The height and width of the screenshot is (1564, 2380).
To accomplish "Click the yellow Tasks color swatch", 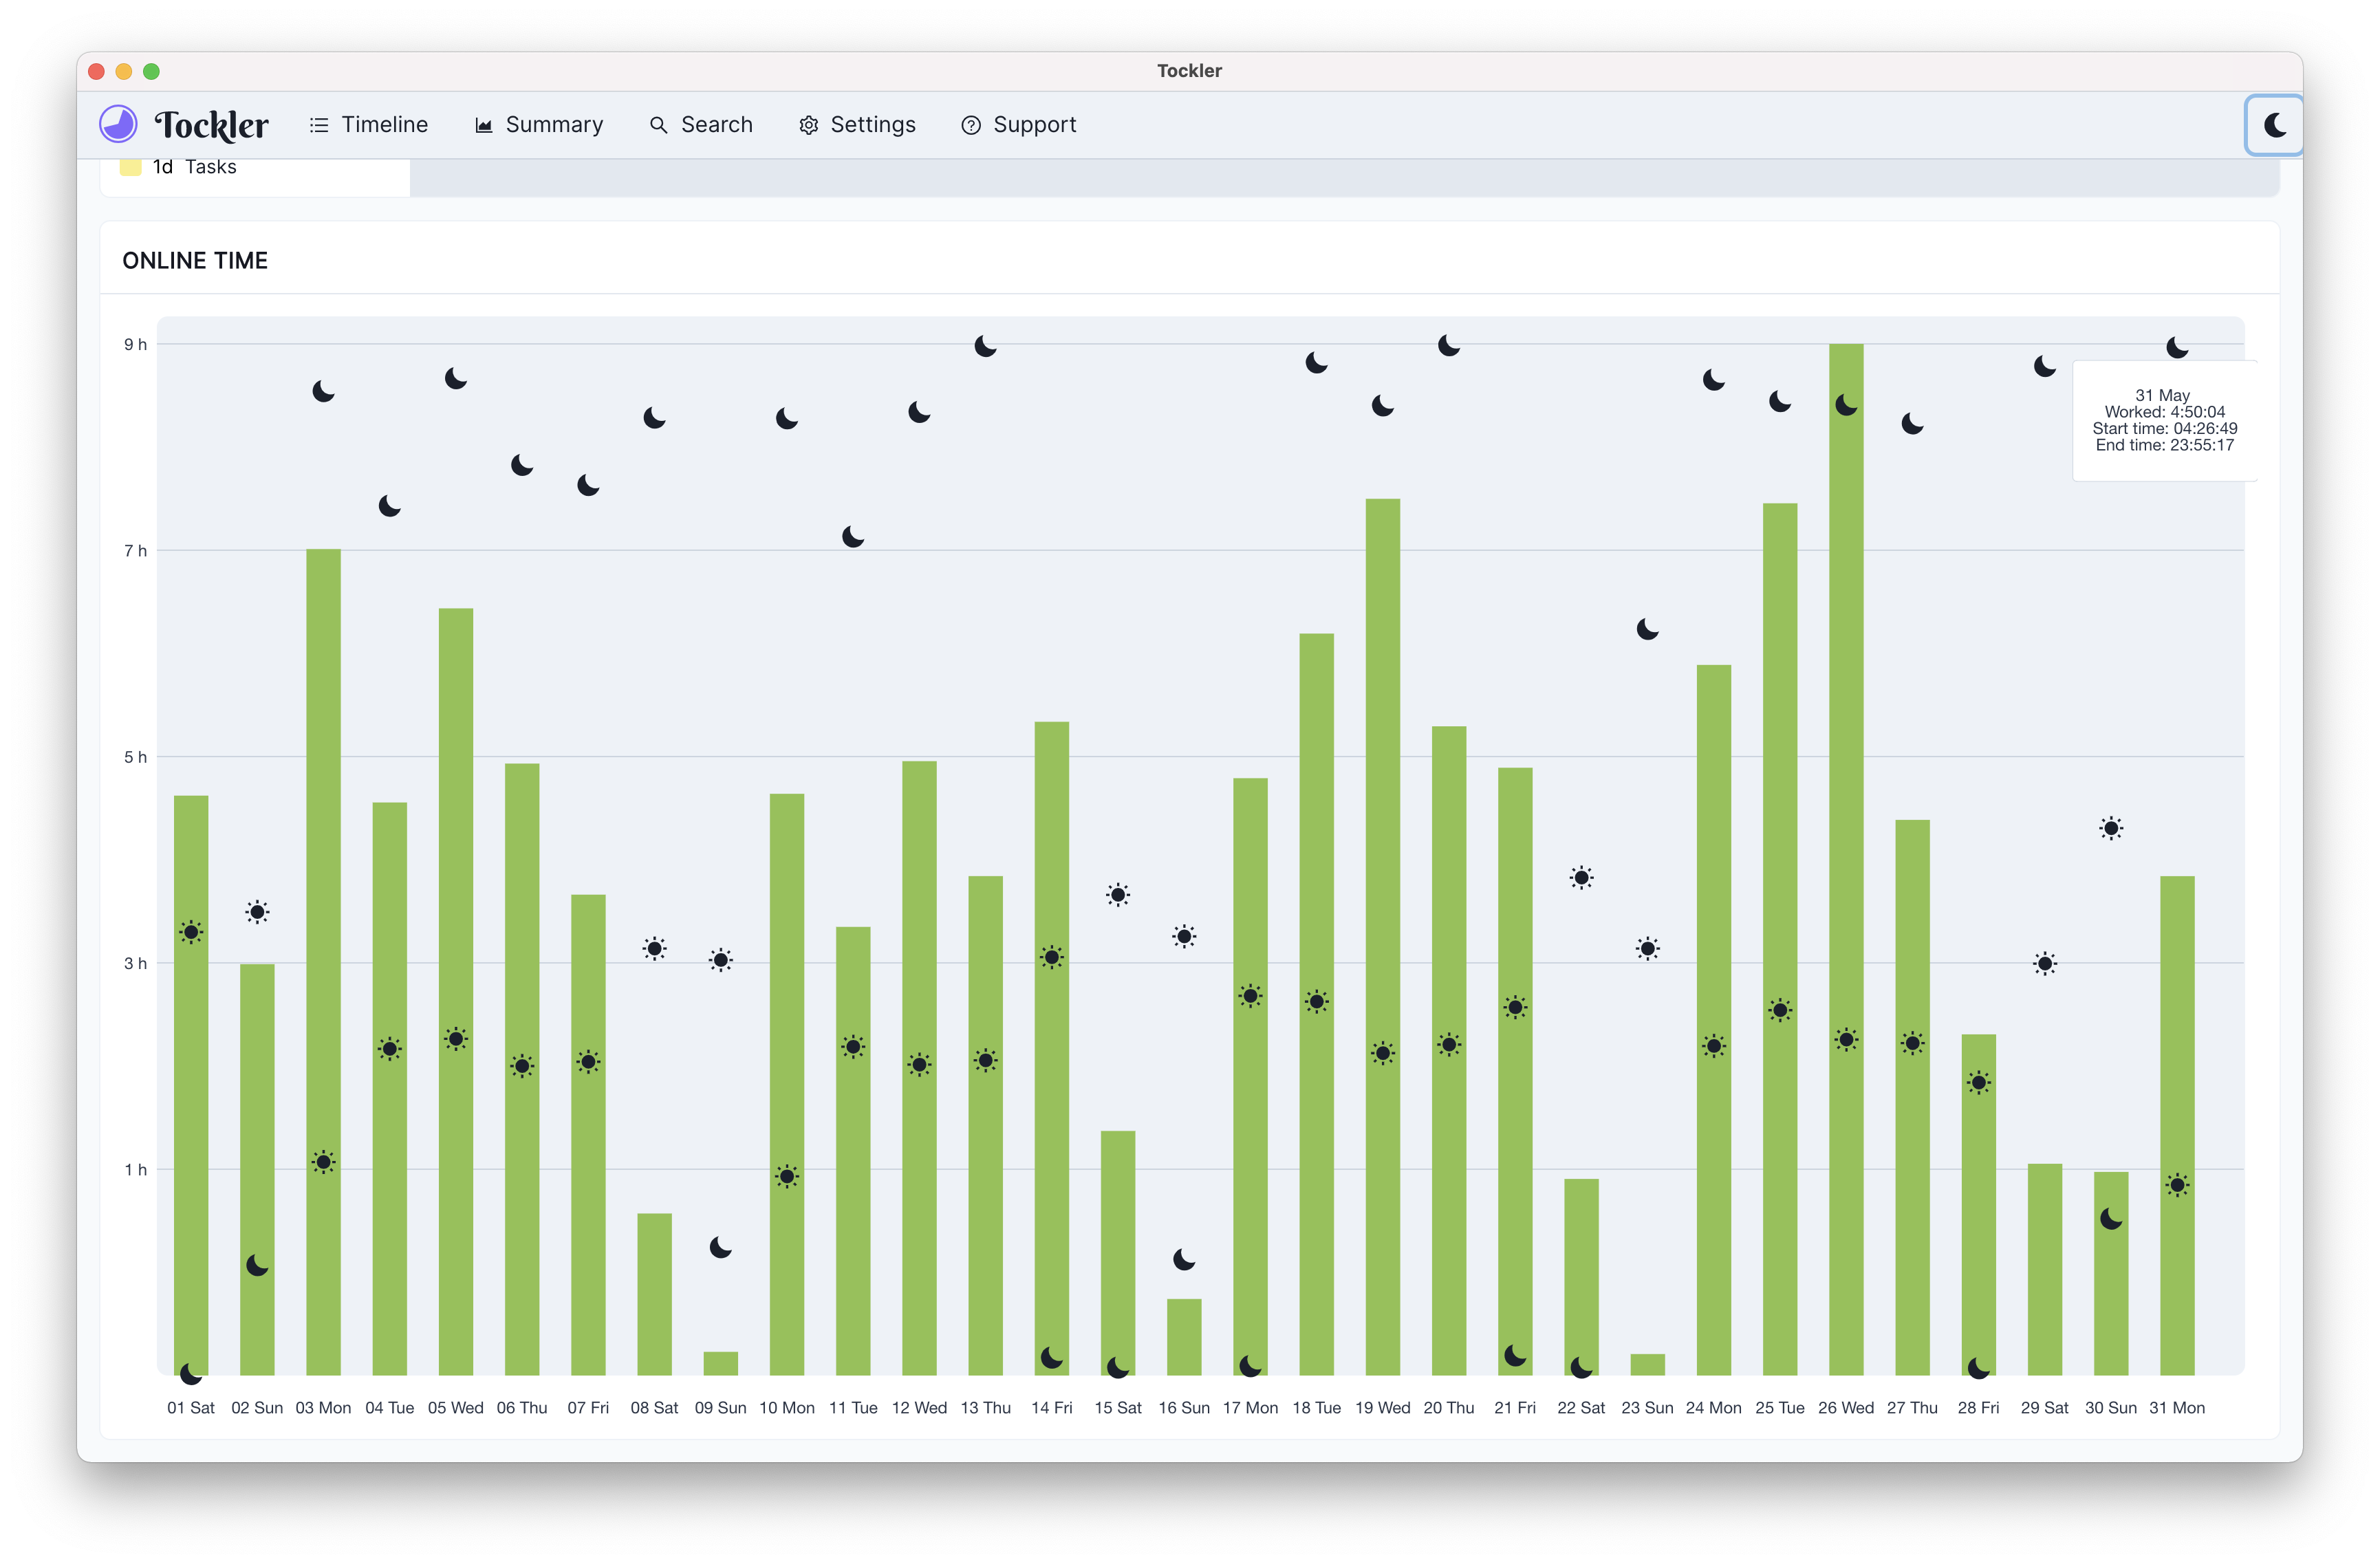I will click(x=130, y=167).
